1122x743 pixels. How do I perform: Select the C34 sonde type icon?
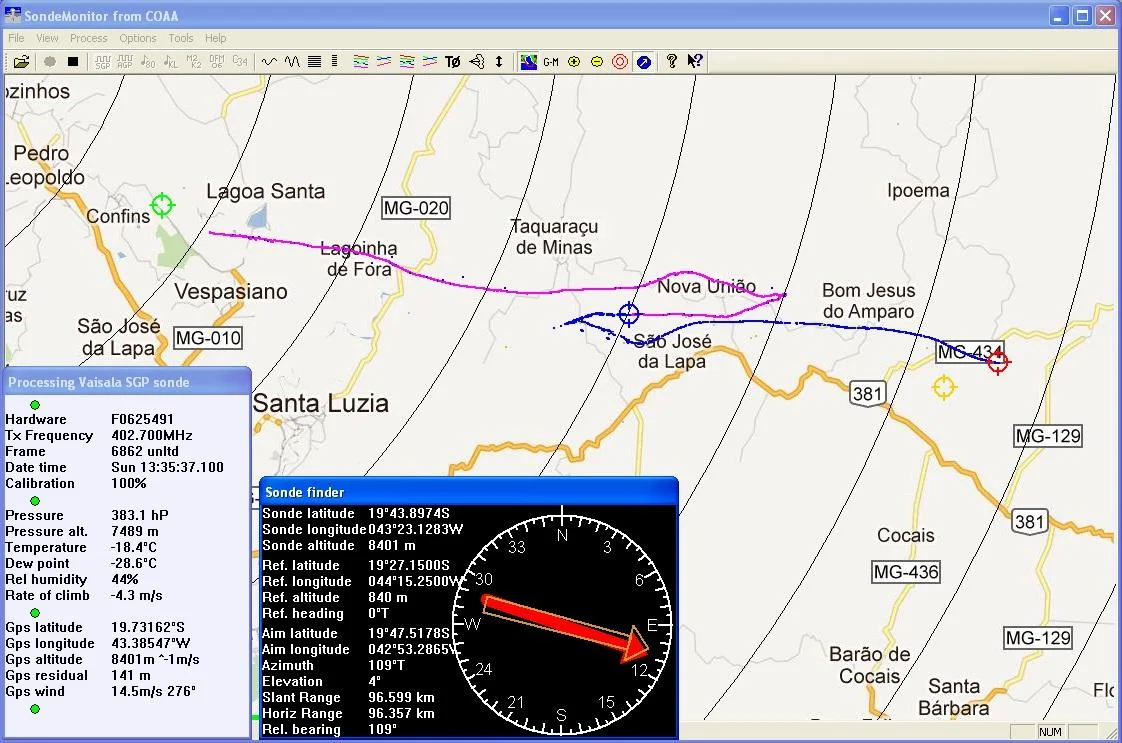[240, 62]
